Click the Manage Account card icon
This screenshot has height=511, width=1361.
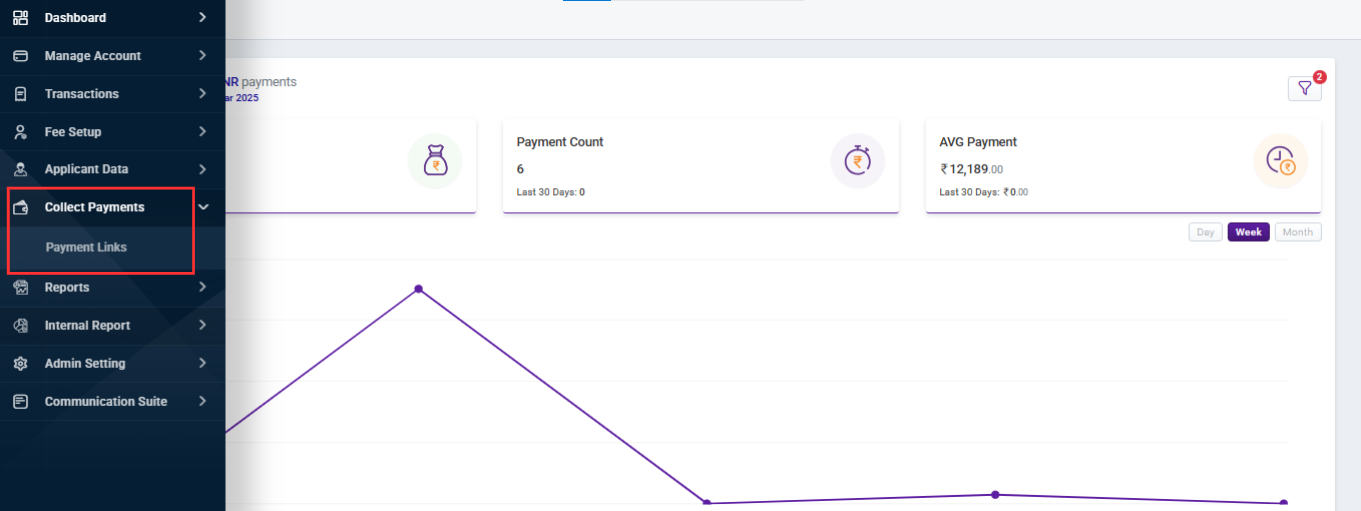point(20,56)
